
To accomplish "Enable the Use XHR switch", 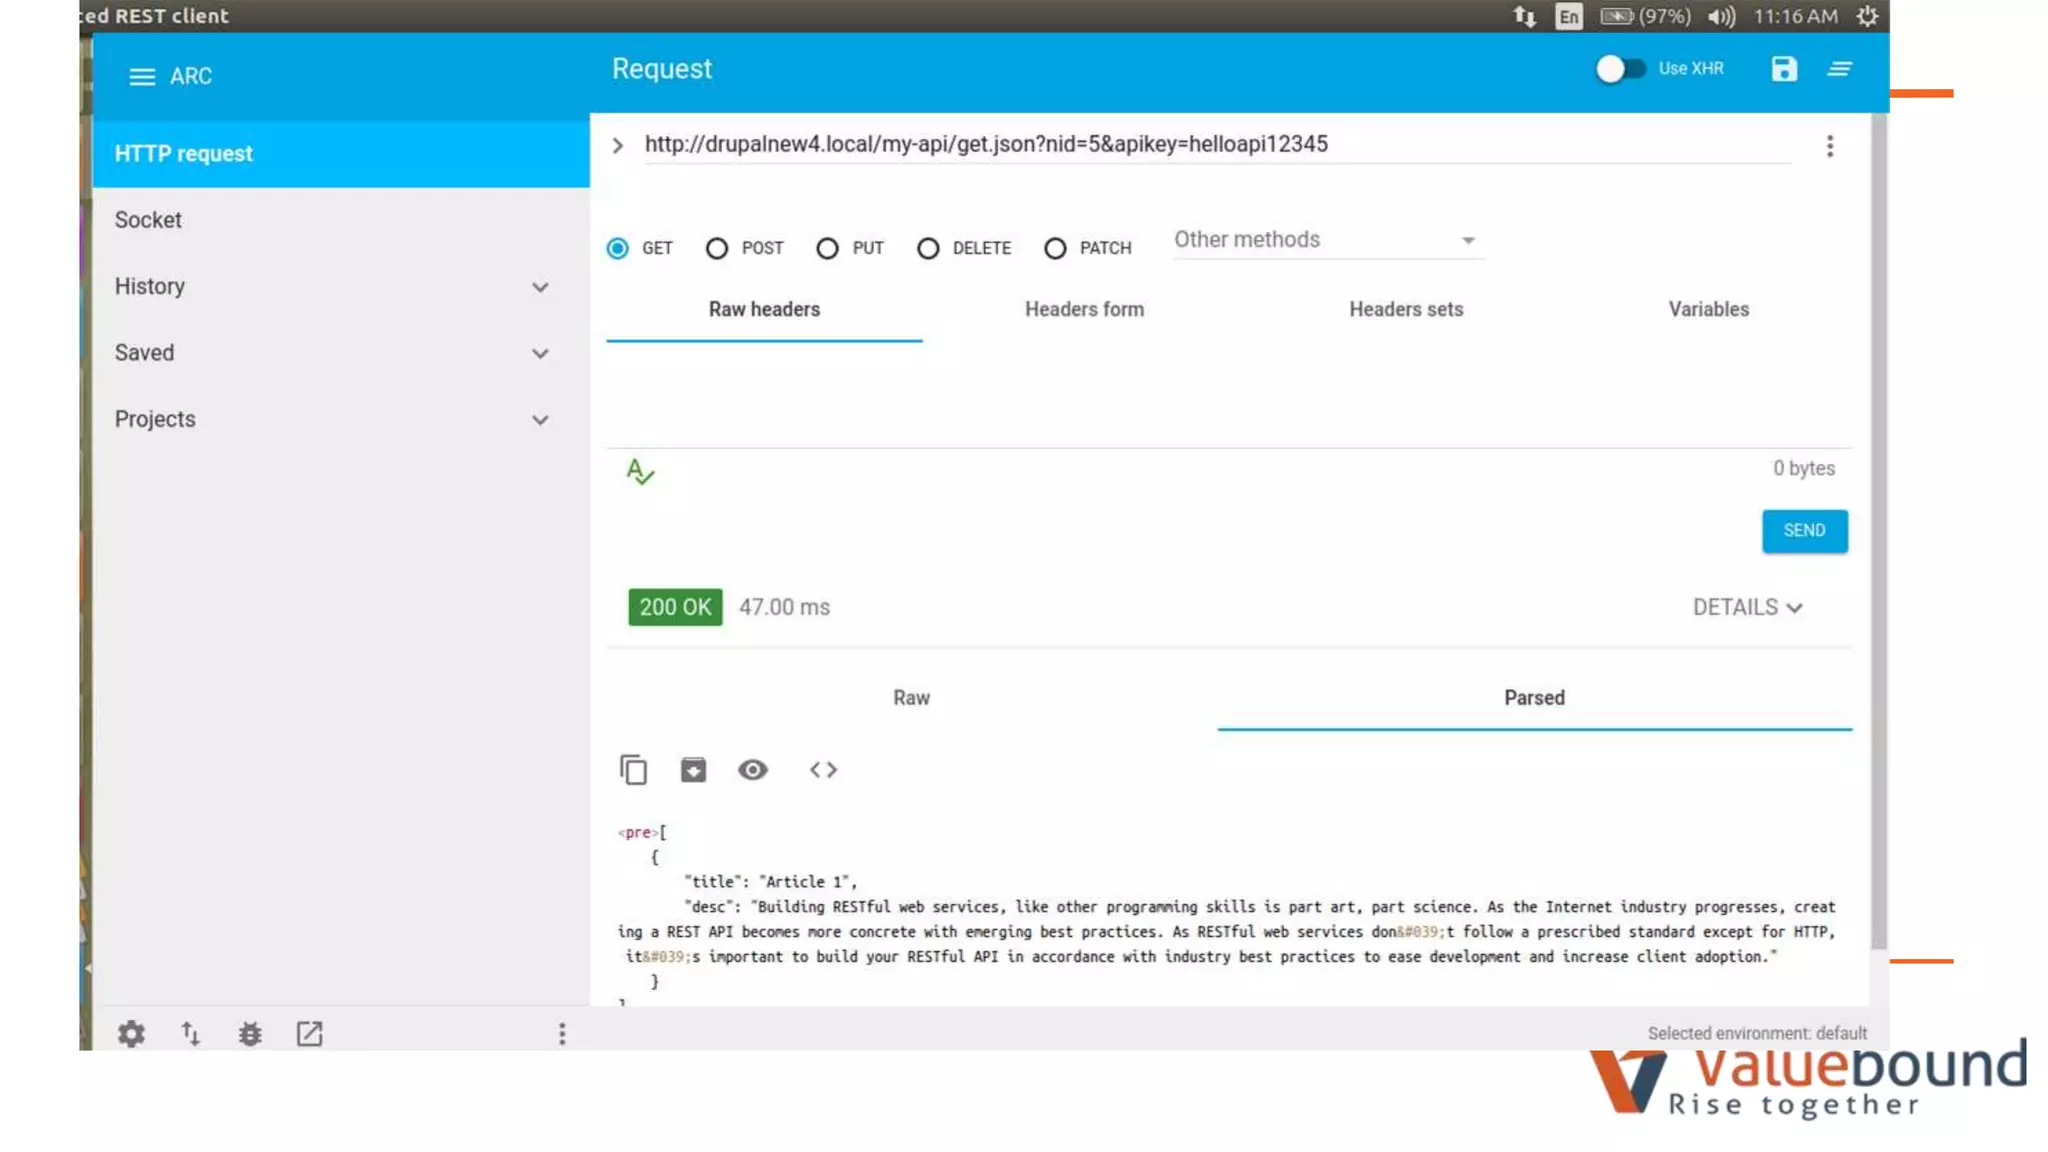I will coord(1619,69).
